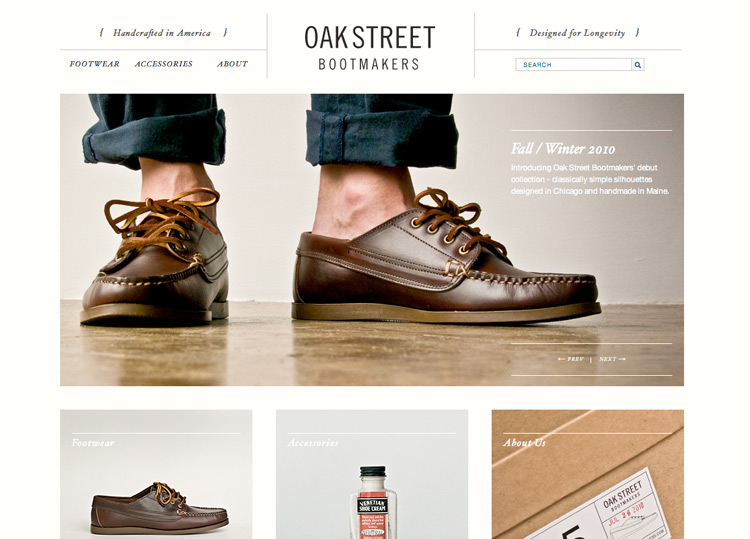Open the Accessories menu
The height and width of the screenshot is (539, 750).
point(164,64)
